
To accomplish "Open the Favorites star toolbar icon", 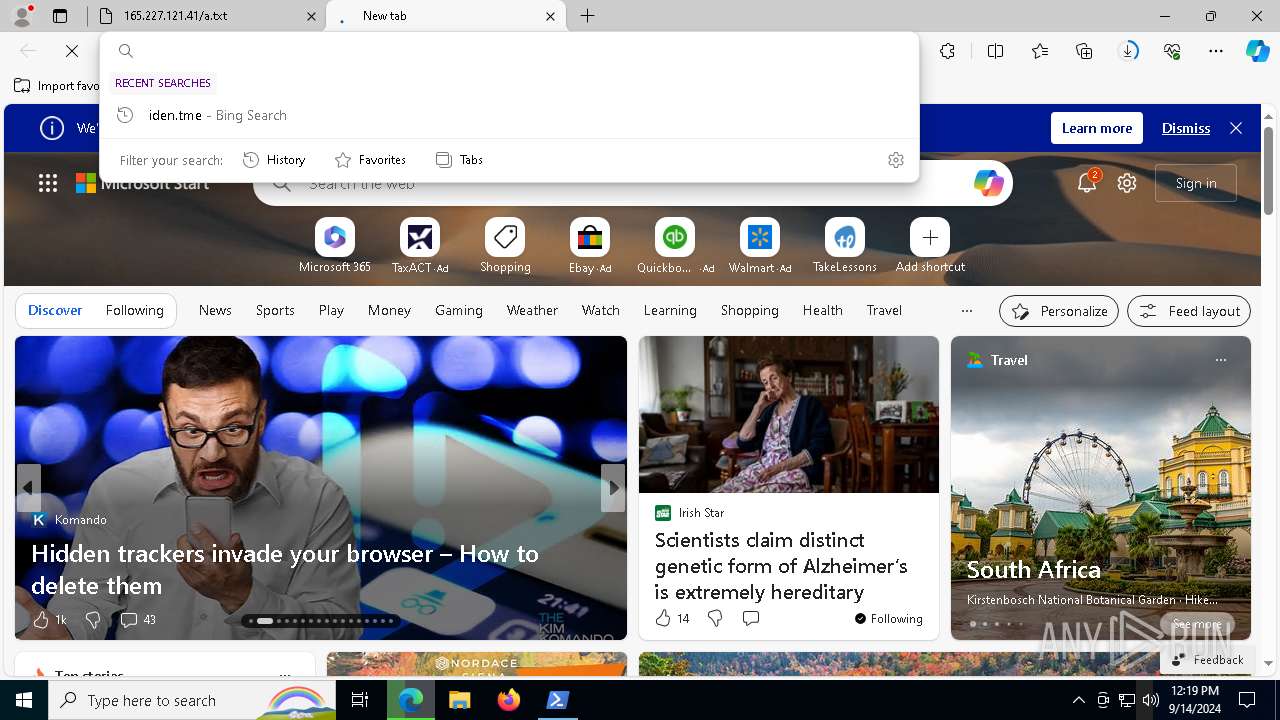I will click(x=1040, y=51).
